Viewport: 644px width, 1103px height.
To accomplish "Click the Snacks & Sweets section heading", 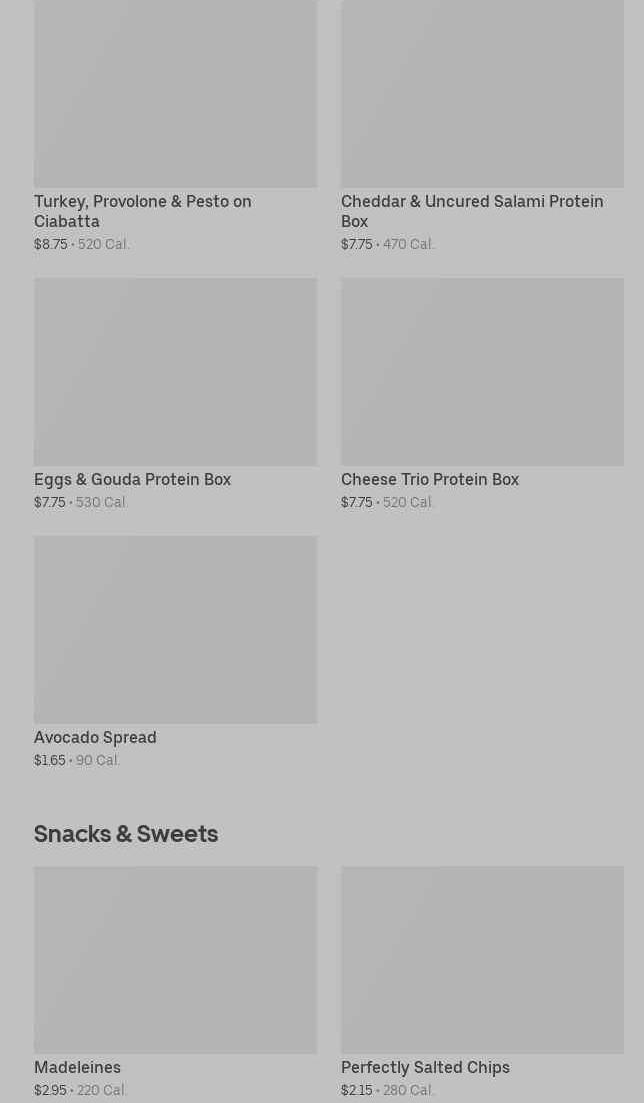I will pyautogui.click(x=126, y=833).
